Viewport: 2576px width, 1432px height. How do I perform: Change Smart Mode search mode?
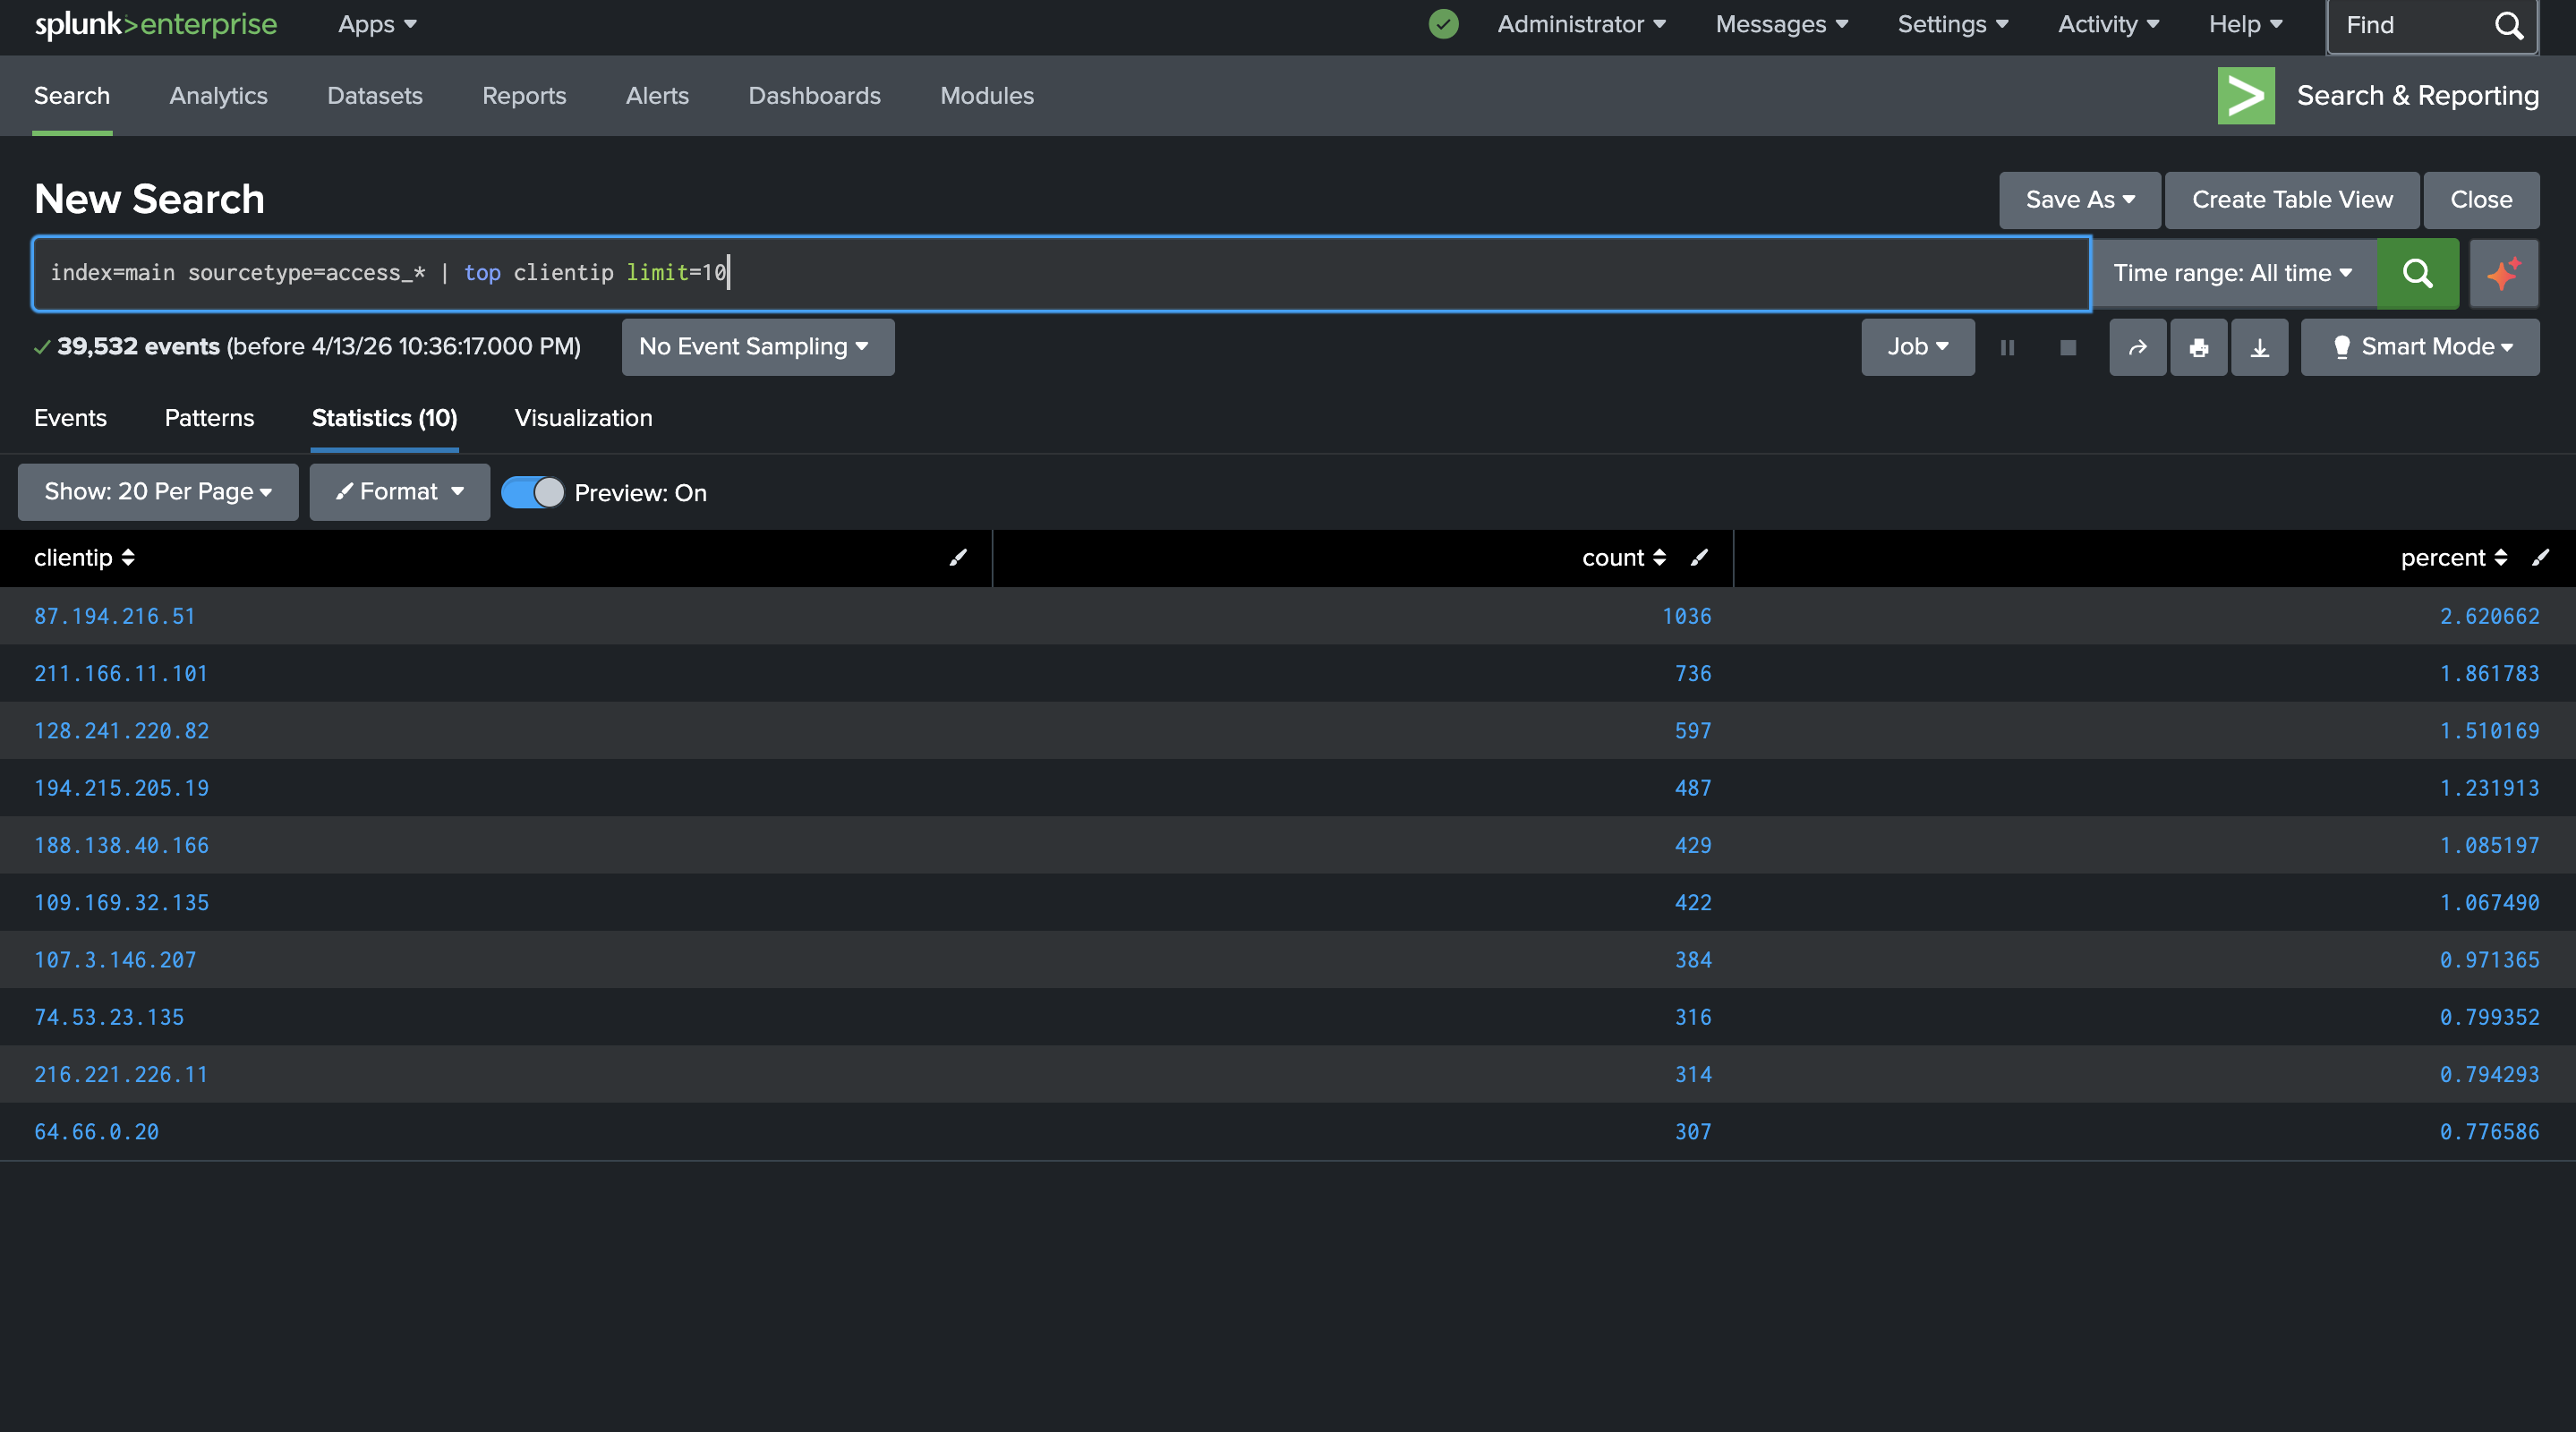2419,347
